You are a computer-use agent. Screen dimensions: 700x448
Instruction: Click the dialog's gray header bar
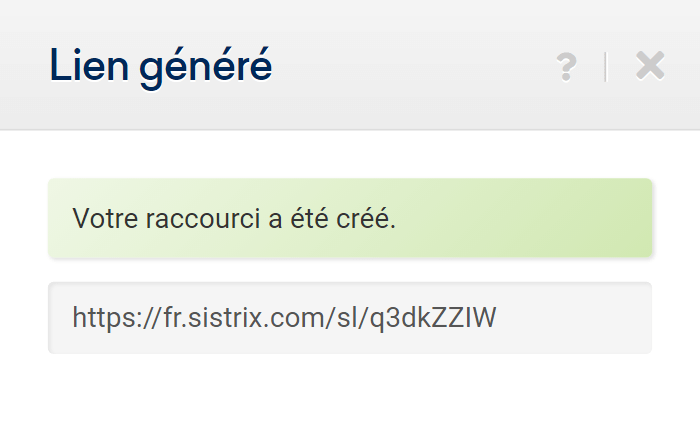[350, 65]
